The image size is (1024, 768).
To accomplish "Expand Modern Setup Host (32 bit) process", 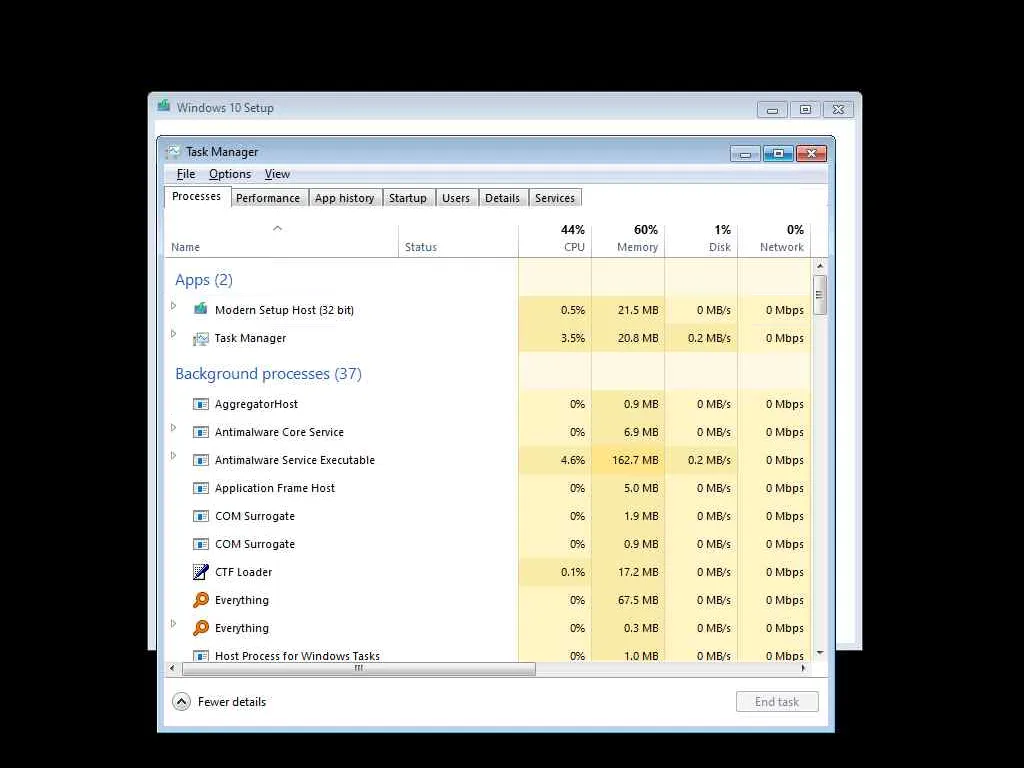I will (x=174, y=306).
